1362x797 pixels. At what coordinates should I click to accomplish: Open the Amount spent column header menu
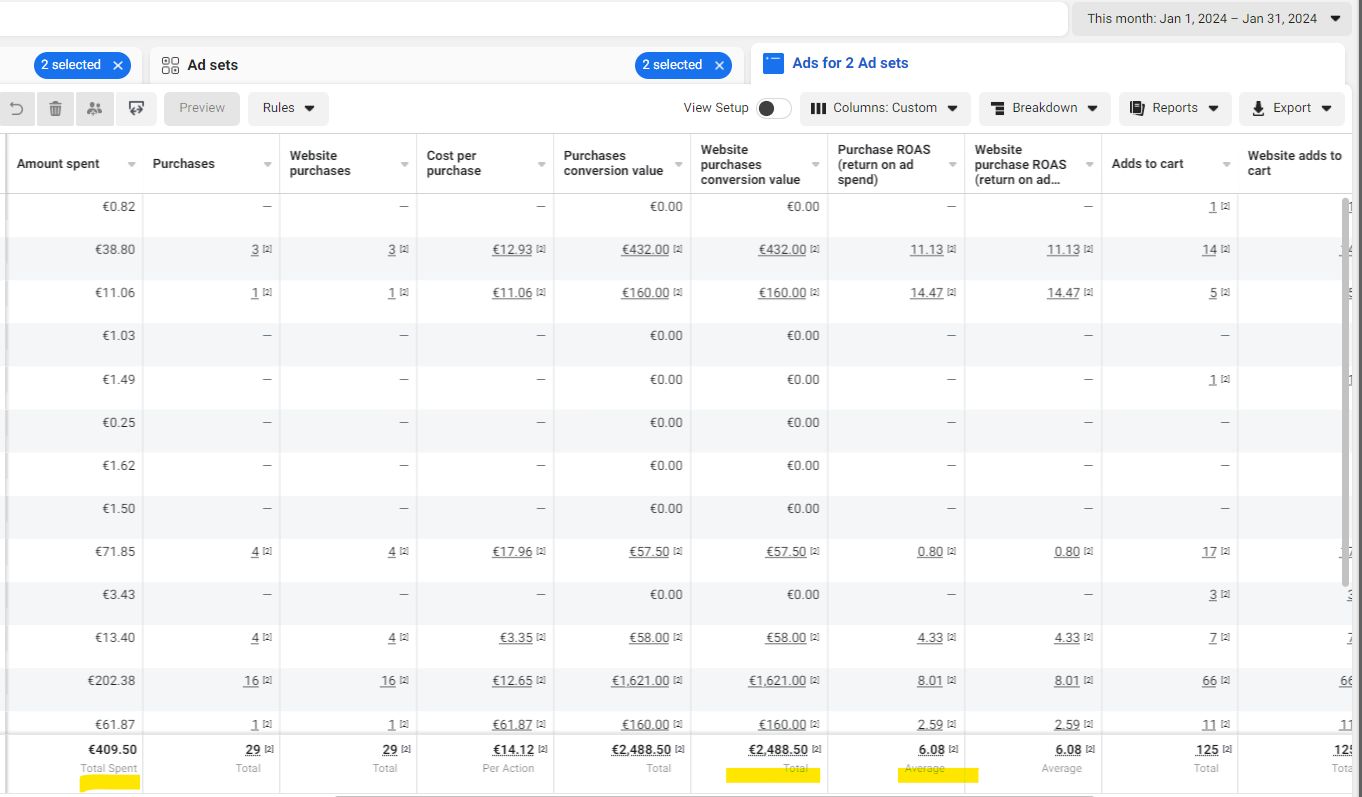click(131, 164)
